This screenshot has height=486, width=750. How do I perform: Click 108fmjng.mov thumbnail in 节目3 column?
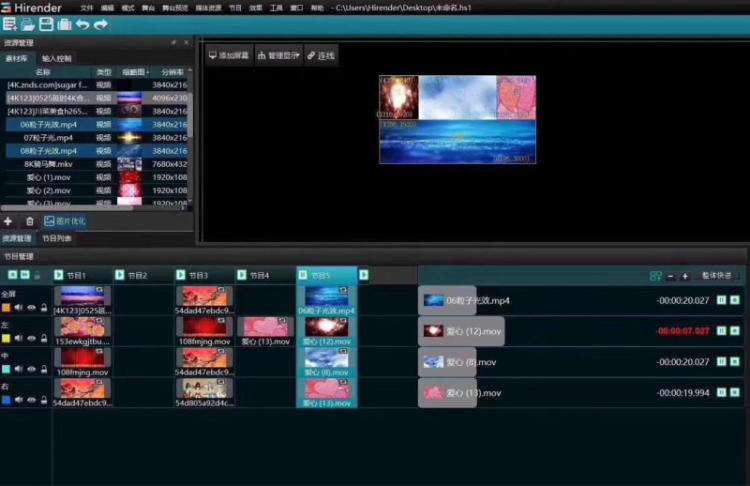coord(204,328)
